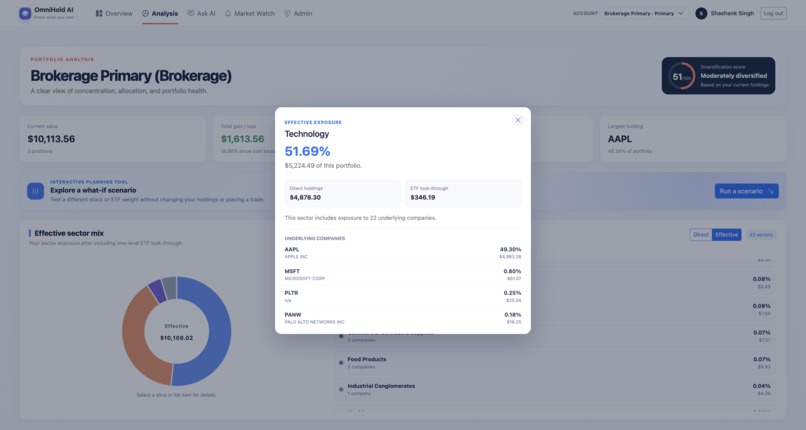Click the Ask AI chat icon
Screen dimensions: 806x430
coord(191,13)
